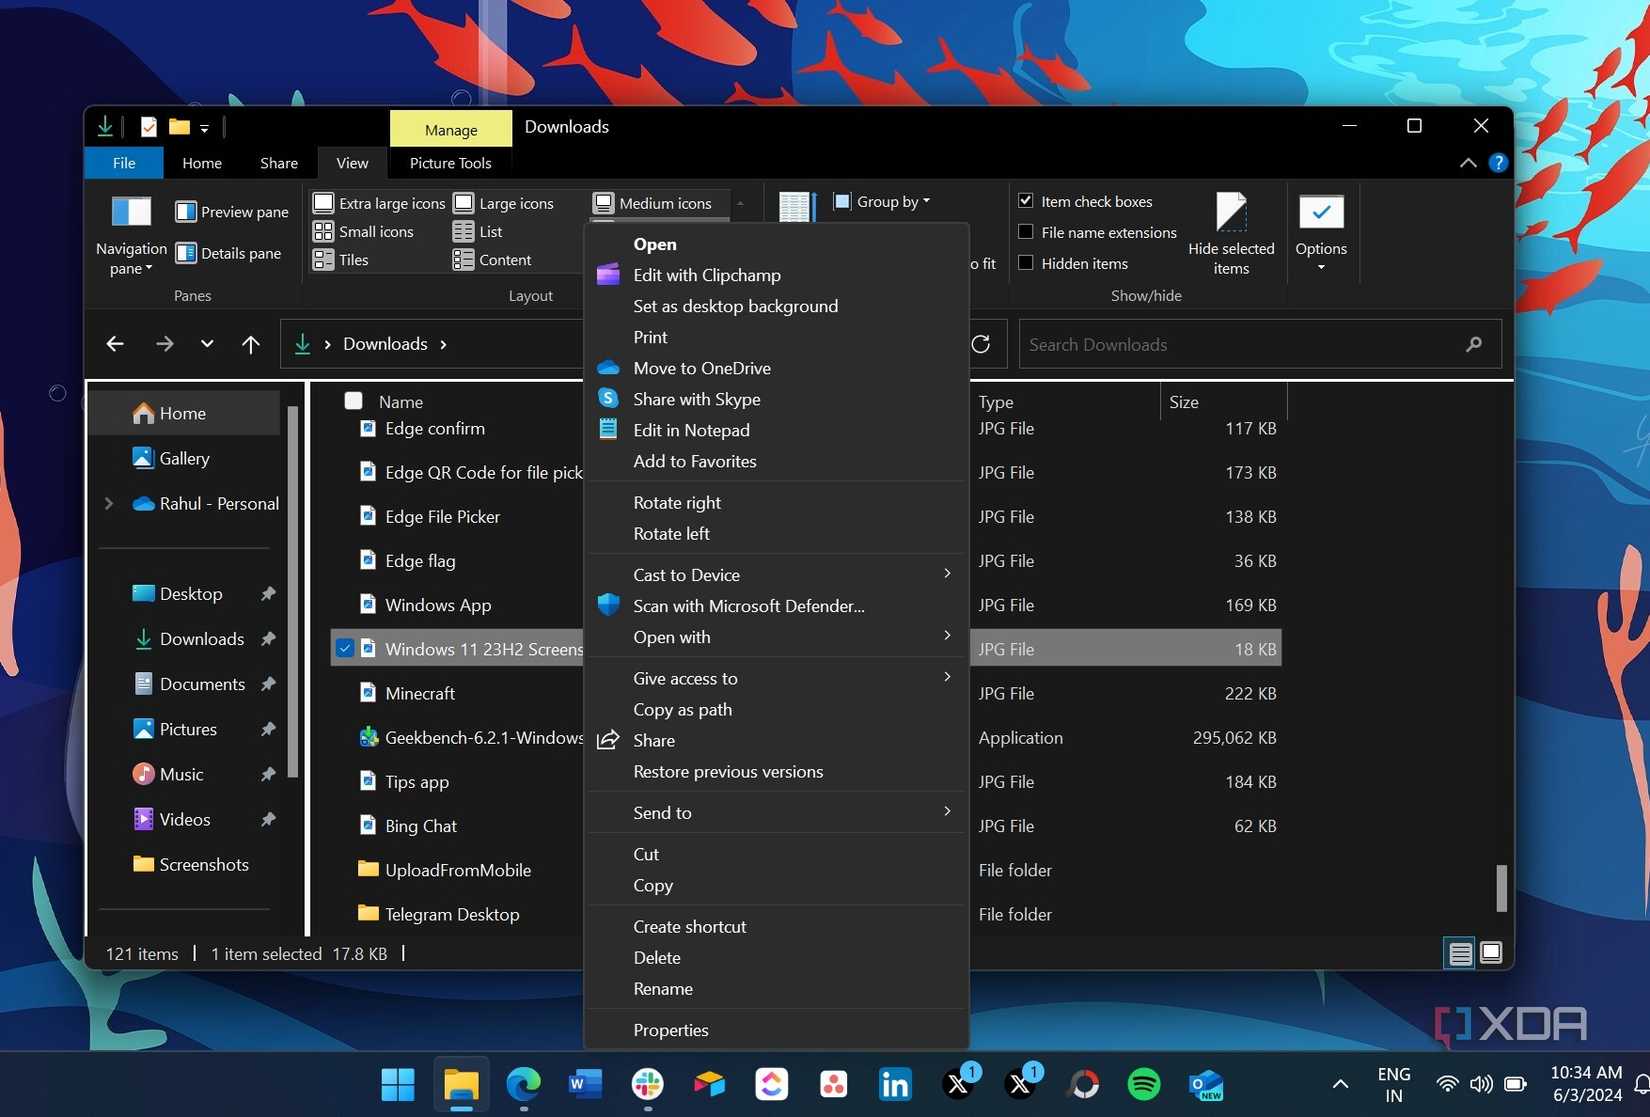The width and height of the screenshot is (1650, 1117).
Task: Switch to thumbnail view in status bar
Action: pos(1491,953)
